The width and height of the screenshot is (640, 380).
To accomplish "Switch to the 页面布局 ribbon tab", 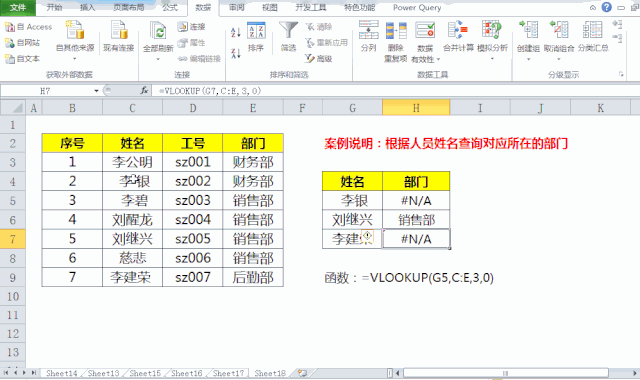I will click(x=129, y=7).
